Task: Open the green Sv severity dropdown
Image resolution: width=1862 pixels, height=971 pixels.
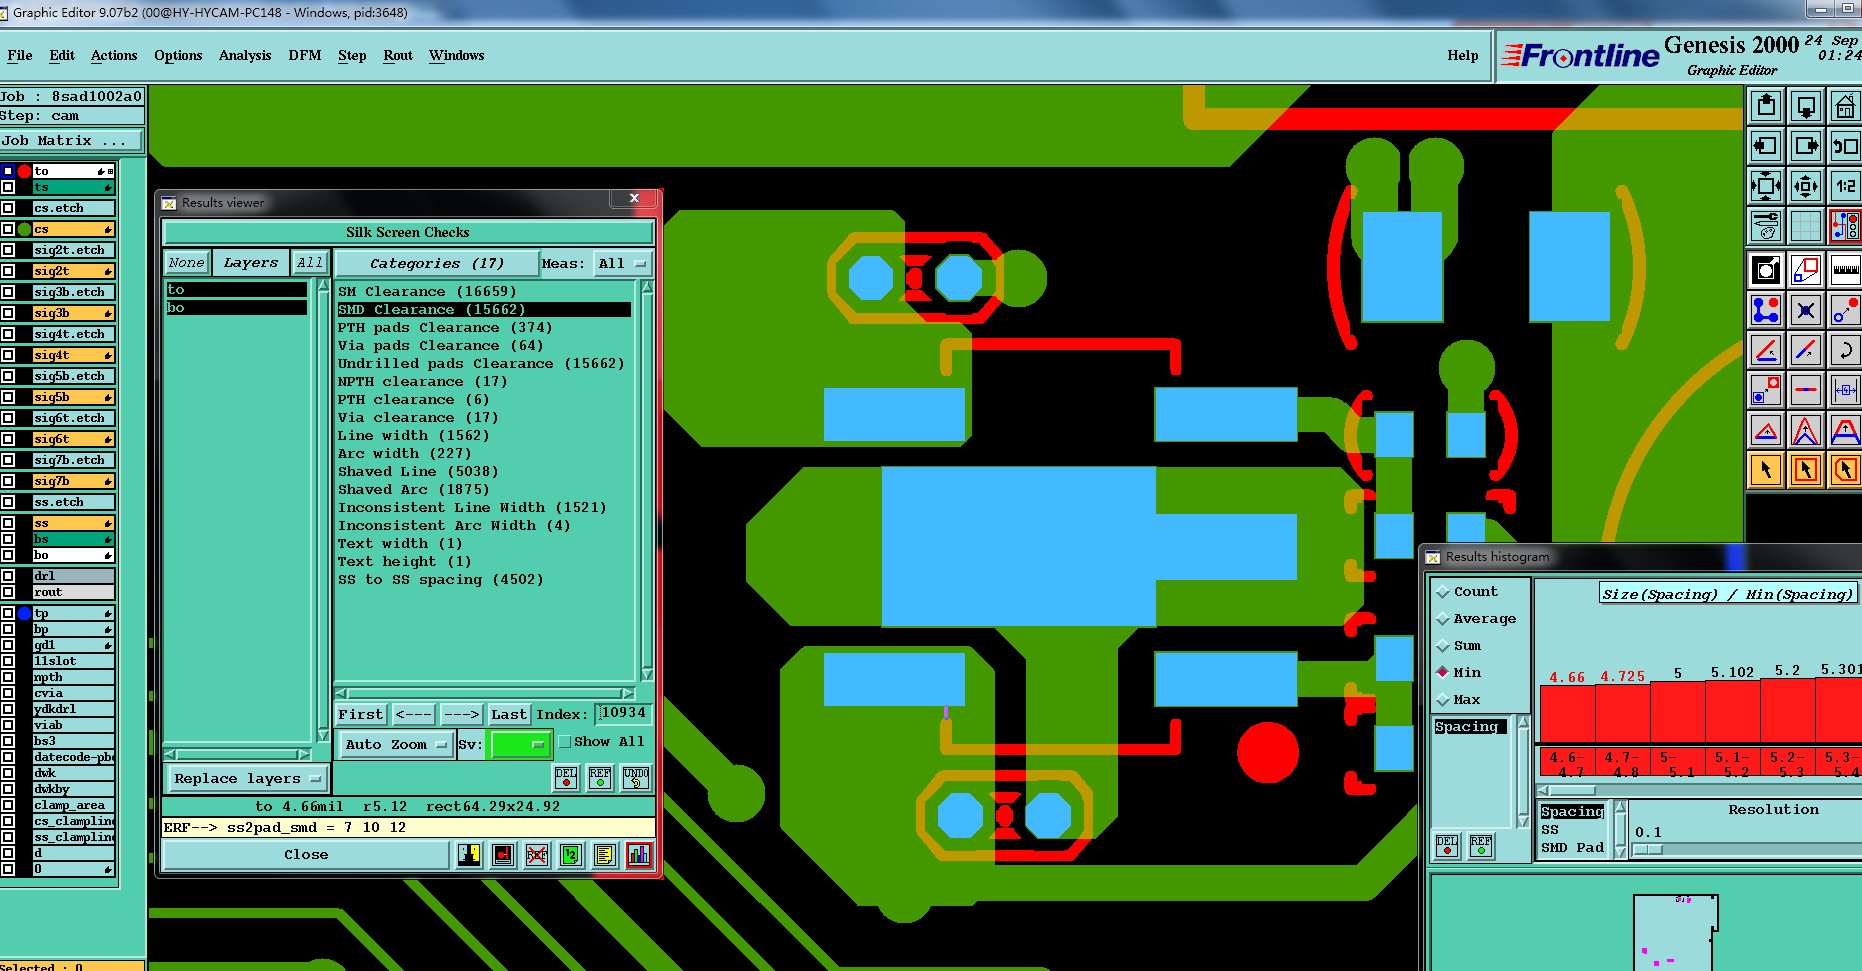Action: tap(519, 745)
